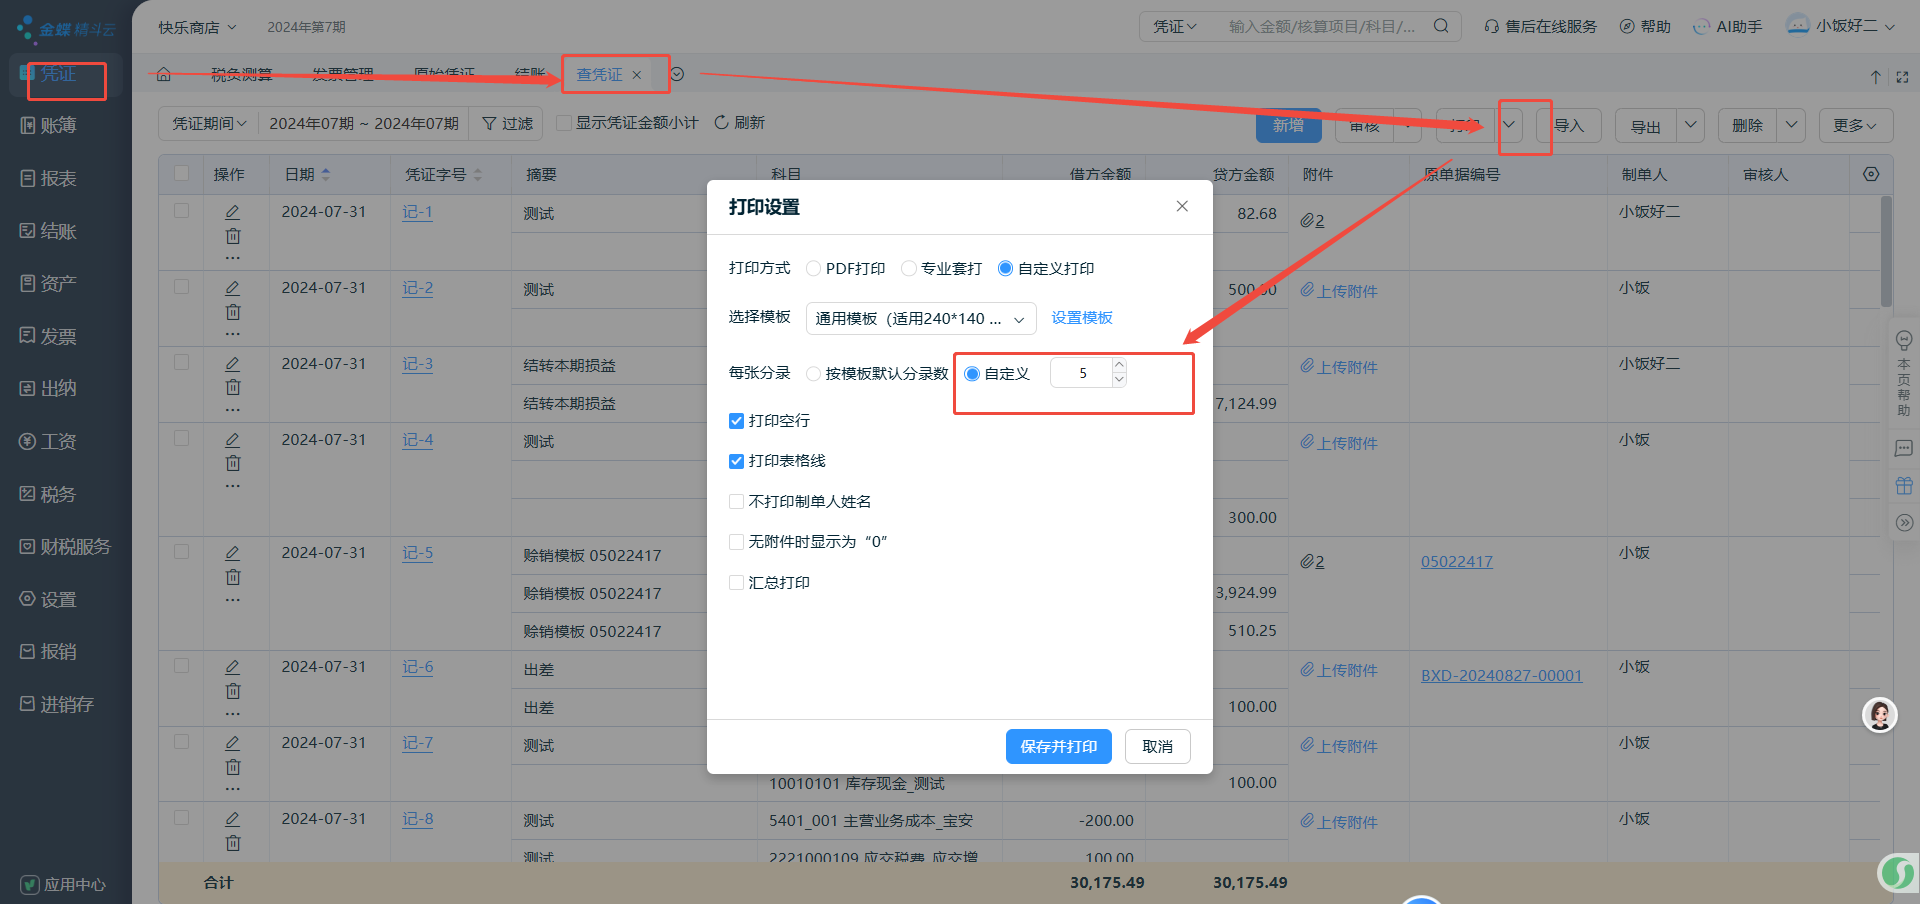Open the AI助手 assistant

point(1728,27)
